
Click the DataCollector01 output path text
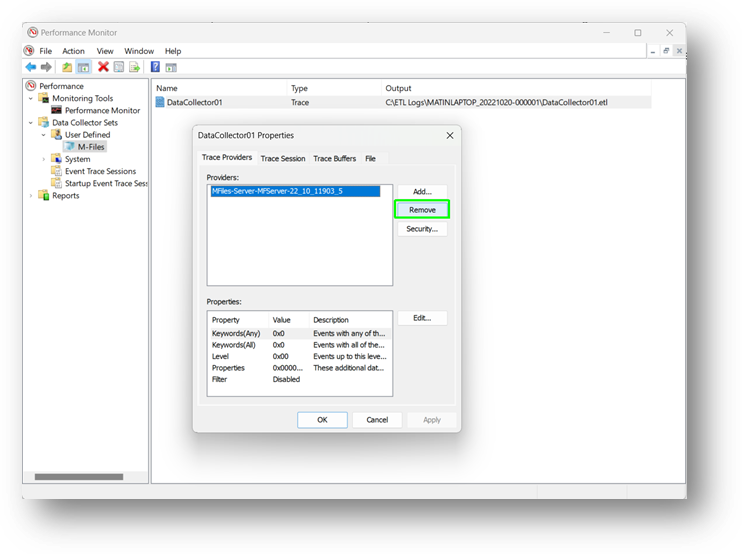496,102
